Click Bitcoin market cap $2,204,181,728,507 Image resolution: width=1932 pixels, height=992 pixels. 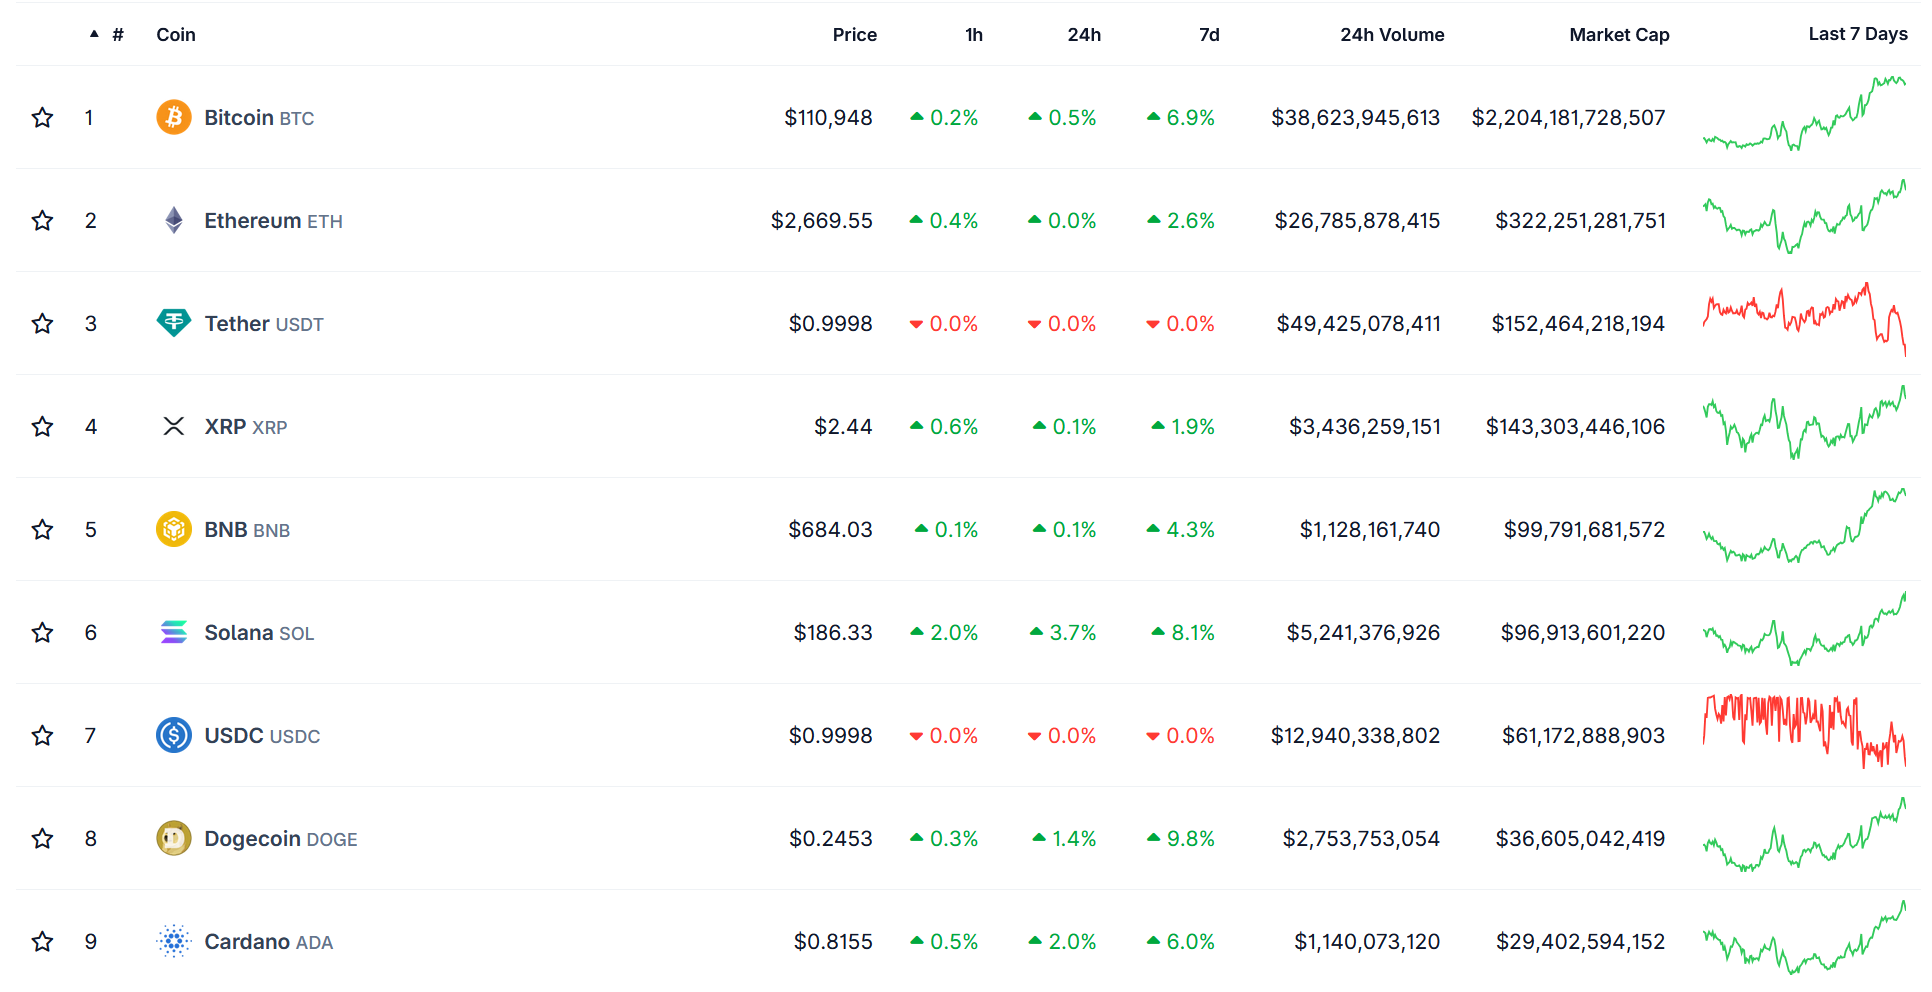[x=1568, y=118]
